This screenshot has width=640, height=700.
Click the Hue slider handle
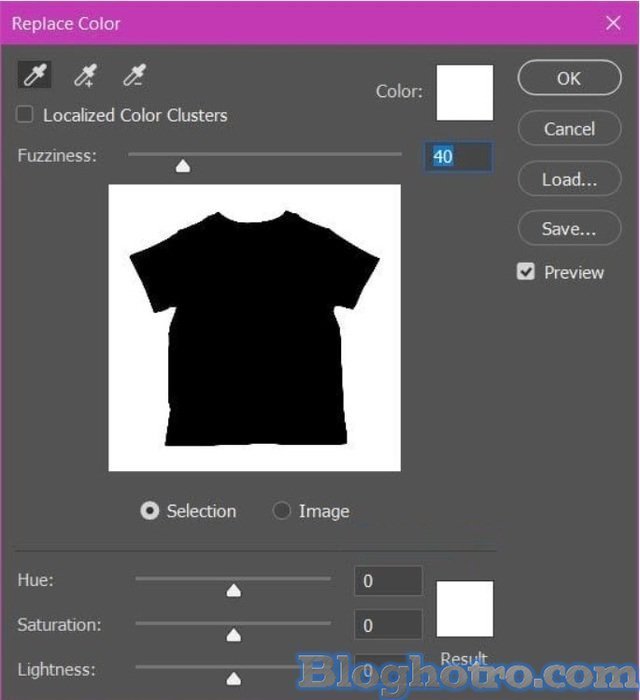[x=234, y=591]
